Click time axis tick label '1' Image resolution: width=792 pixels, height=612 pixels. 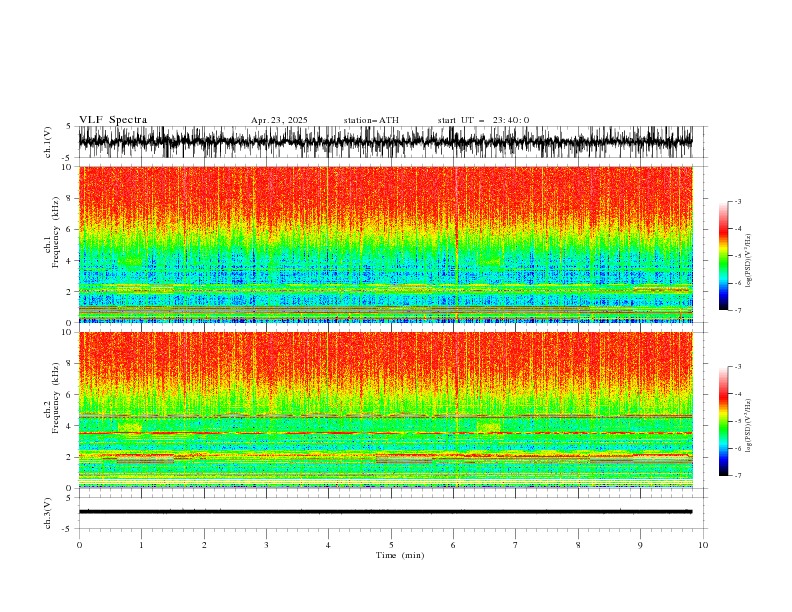click(141, 545)
